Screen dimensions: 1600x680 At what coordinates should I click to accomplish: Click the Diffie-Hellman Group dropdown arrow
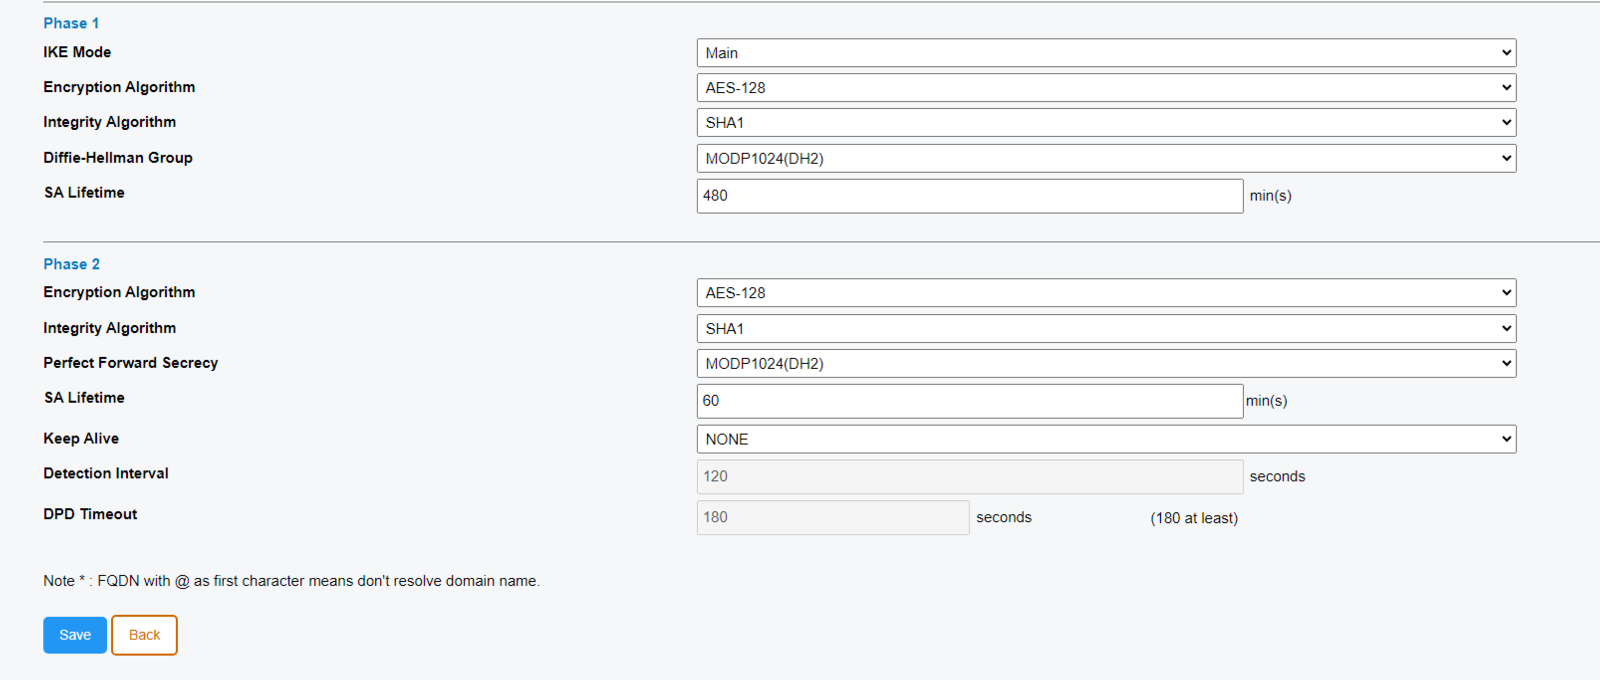point(1506,158)
